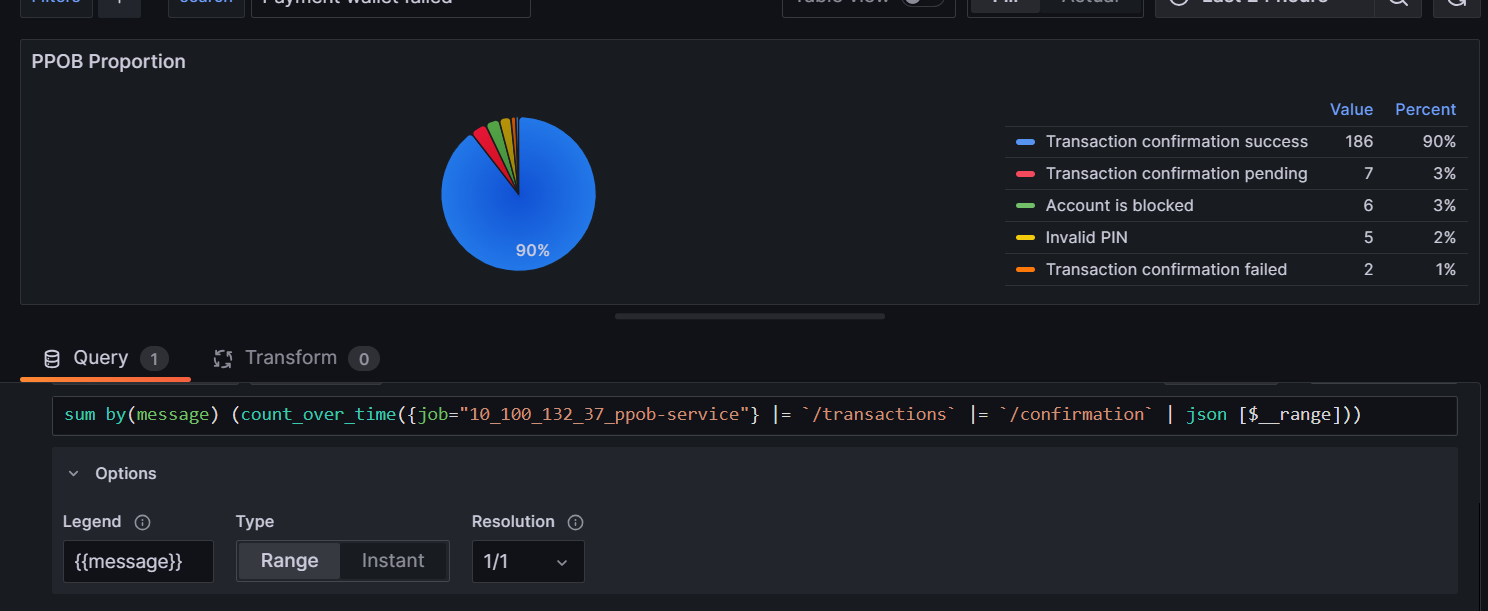Click the value 7 for pending row

tap(1368, 174)
